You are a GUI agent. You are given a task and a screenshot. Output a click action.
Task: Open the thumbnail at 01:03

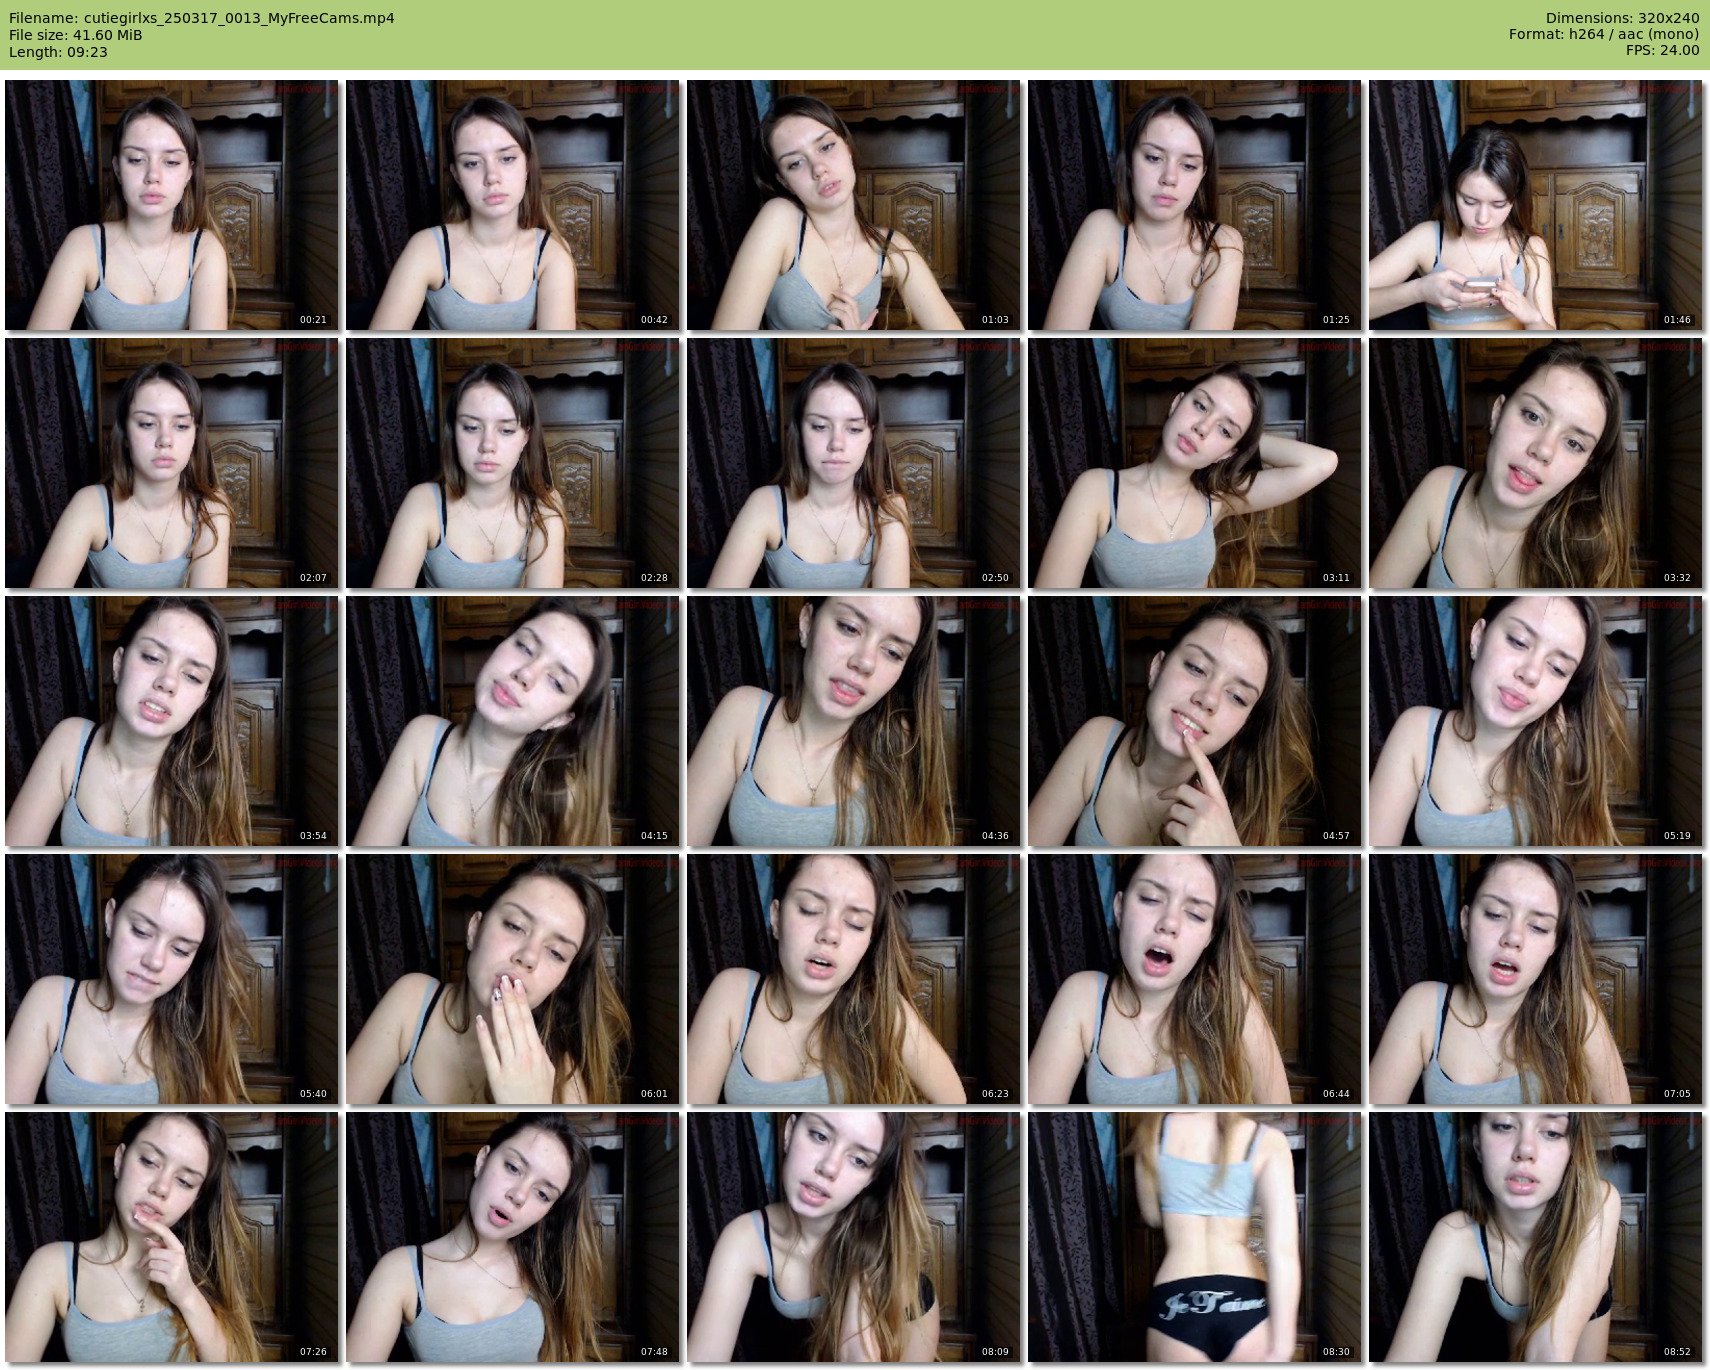(x=853, y=205)
